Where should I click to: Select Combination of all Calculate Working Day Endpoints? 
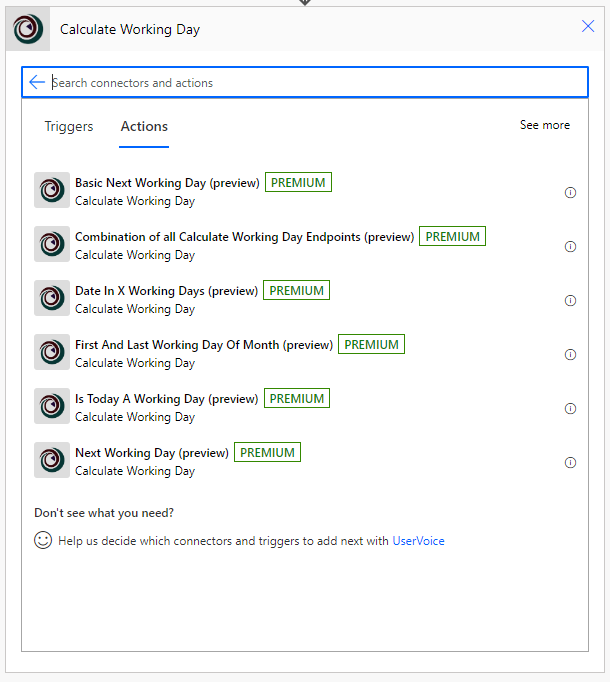pos(245,237)
